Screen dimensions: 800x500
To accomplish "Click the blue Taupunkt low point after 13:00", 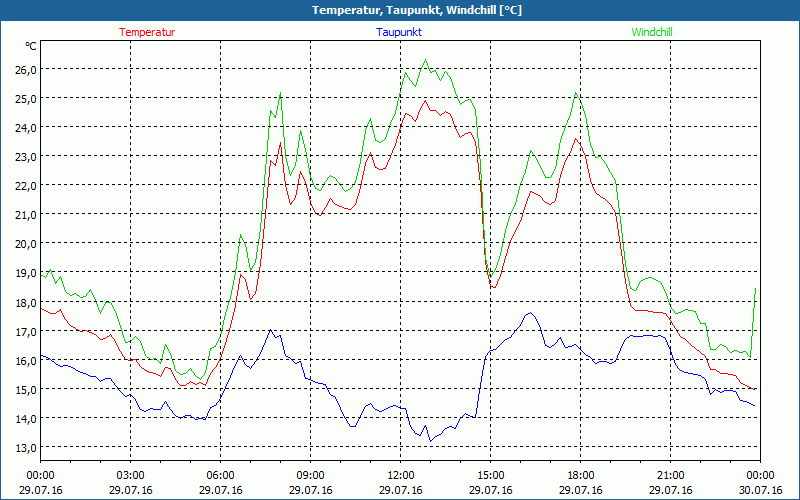I will point(430,441).
